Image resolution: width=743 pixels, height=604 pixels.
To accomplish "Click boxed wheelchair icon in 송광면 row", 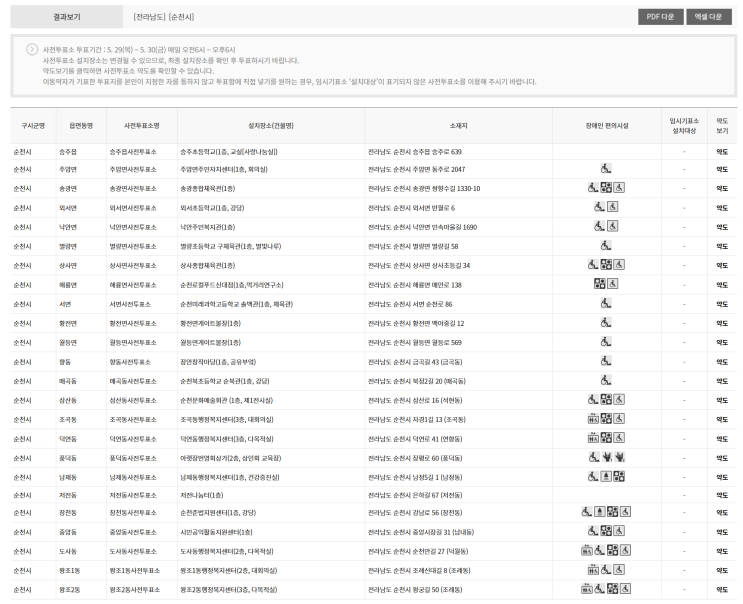I will (619, 188).
